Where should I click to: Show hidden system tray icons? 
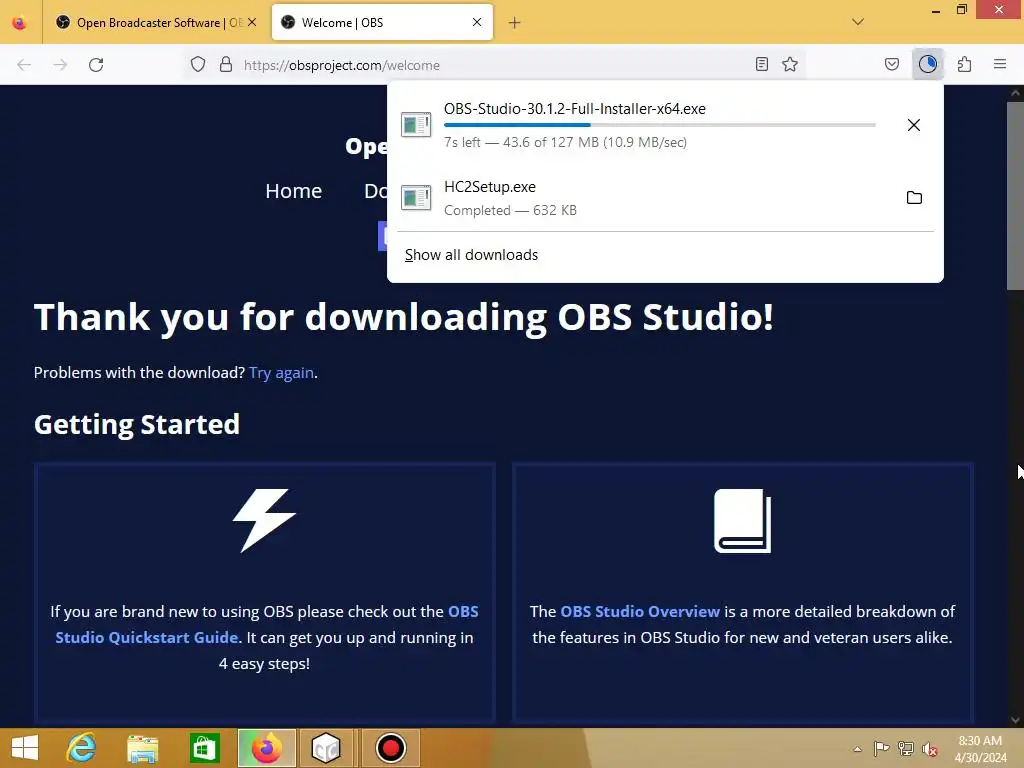coord(857,749)
